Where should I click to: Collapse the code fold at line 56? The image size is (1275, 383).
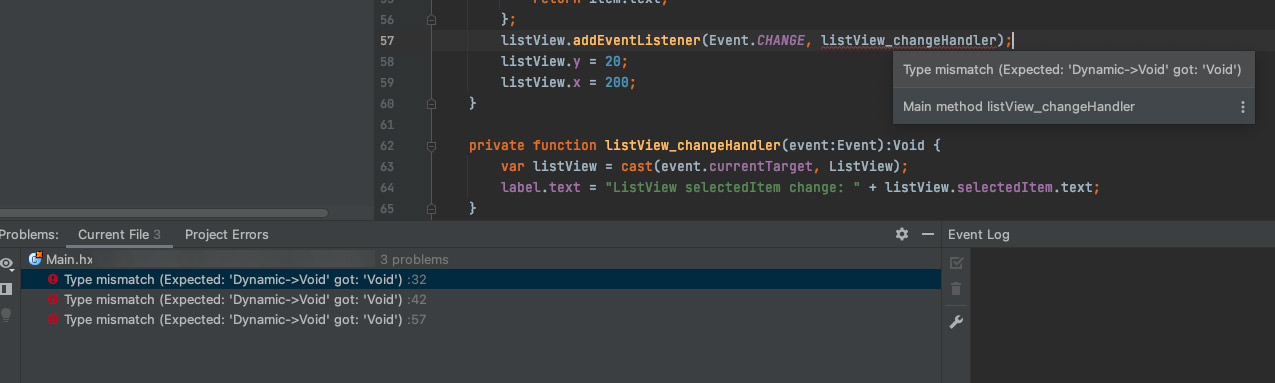[431, 20]
